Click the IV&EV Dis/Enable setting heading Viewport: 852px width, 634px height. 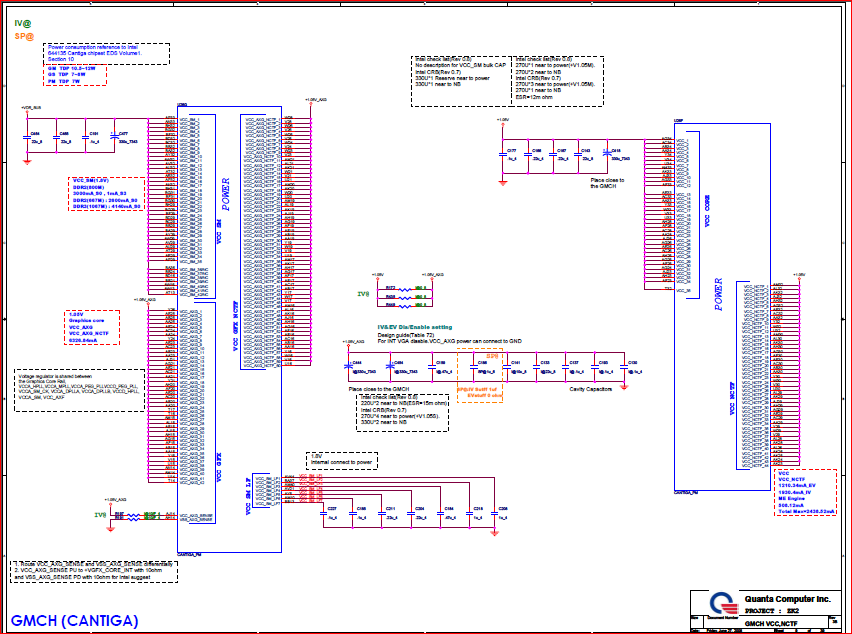tap(415, 328)
